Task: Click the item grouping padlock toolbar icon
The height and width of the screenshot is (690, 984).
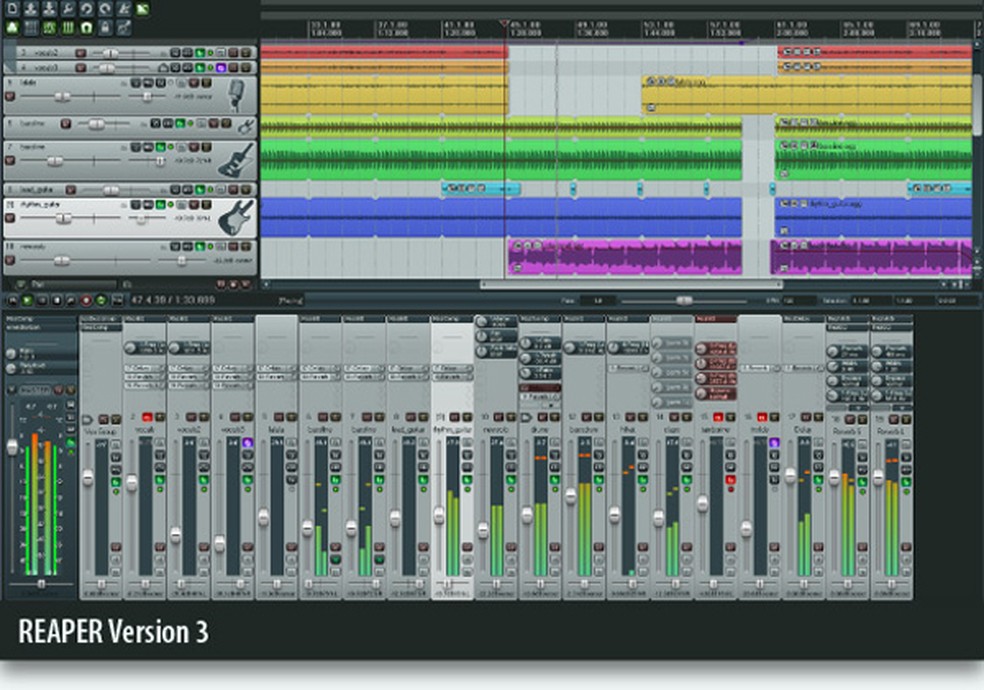Action: [x=102, y=26]
